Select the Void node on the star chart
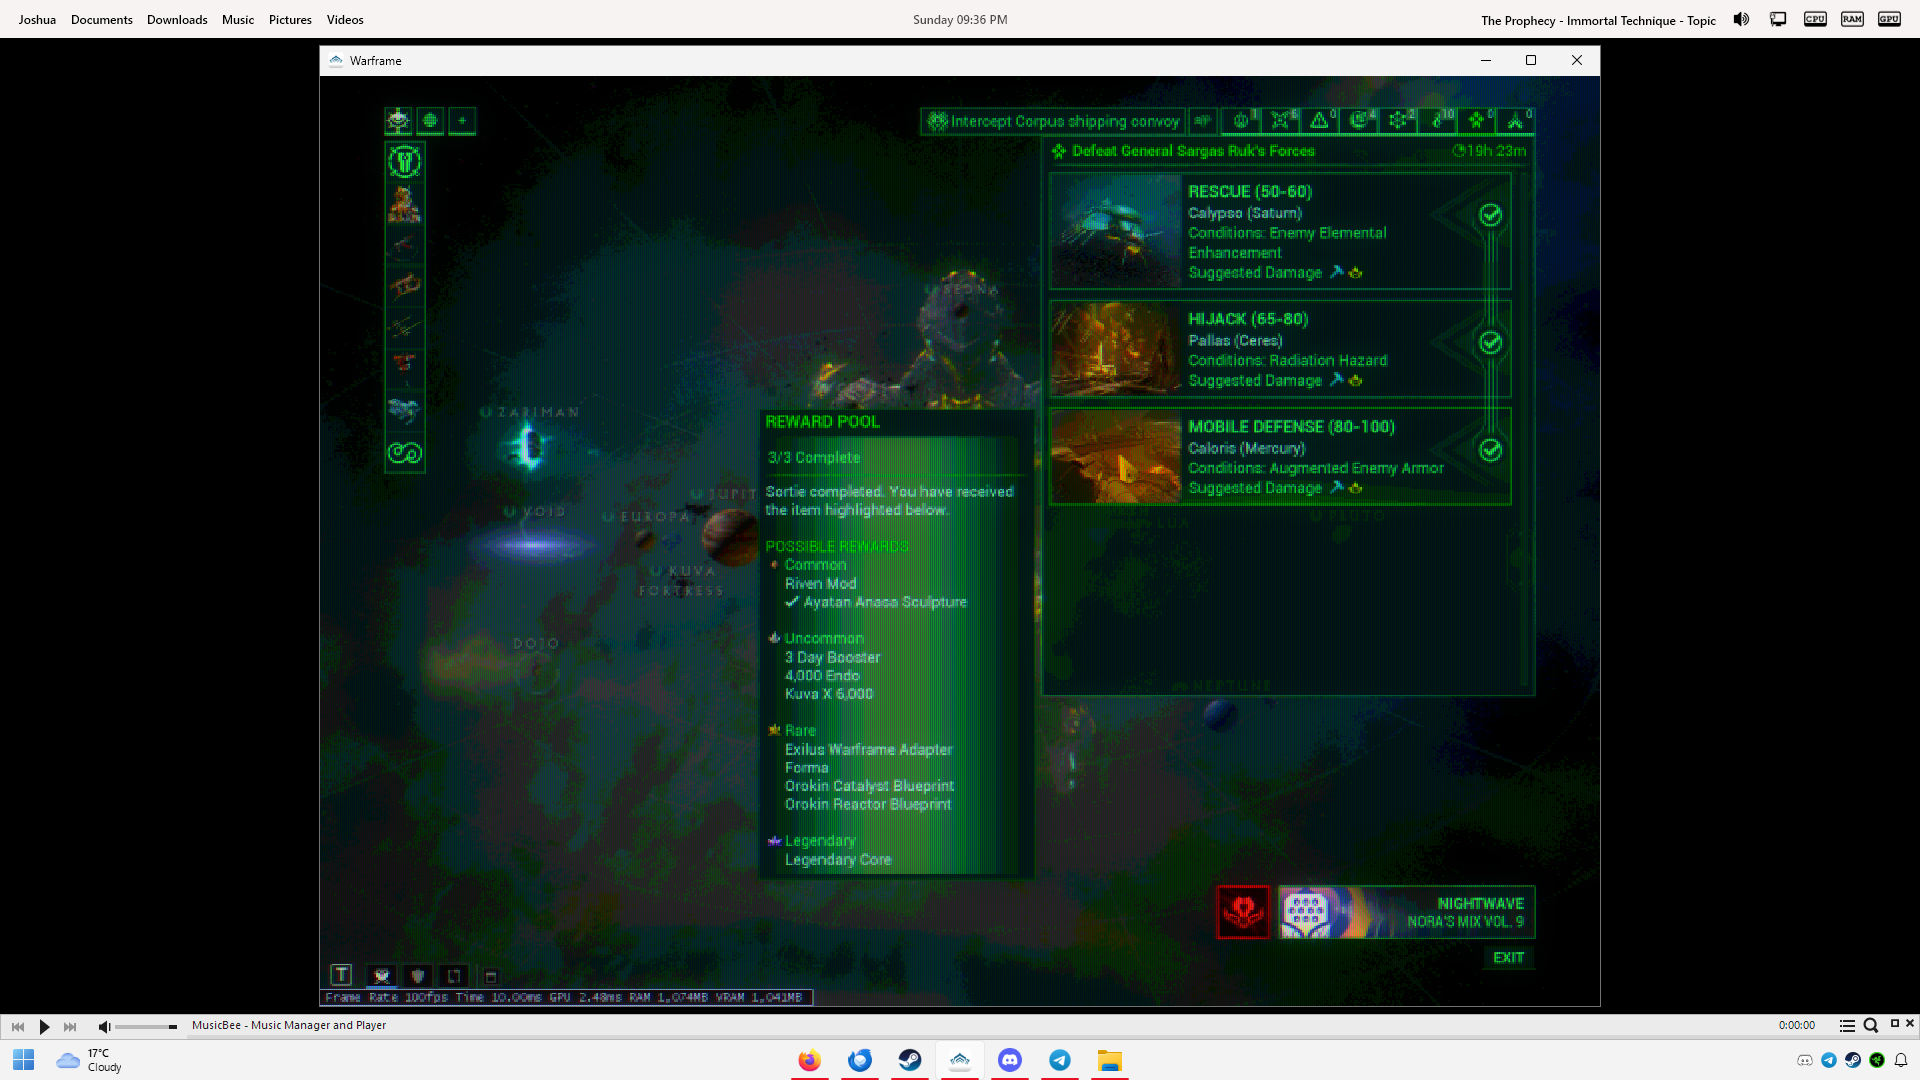 535,545
